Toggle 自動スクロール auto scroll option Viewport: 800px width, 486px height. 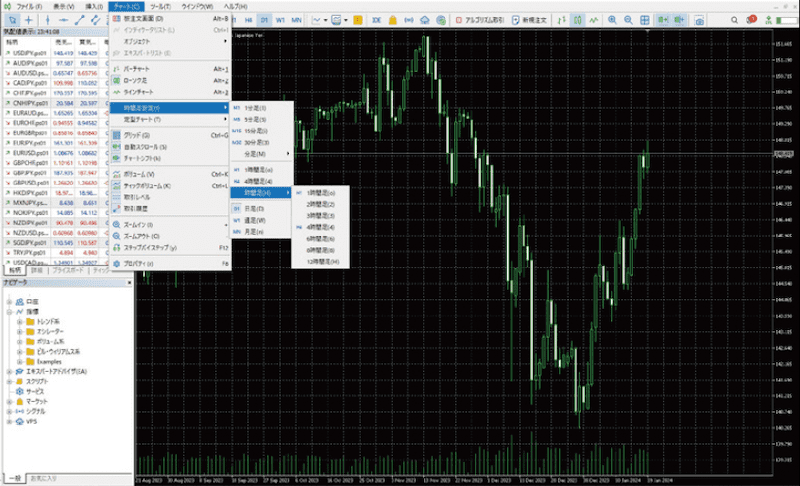(x=146, y=147)
